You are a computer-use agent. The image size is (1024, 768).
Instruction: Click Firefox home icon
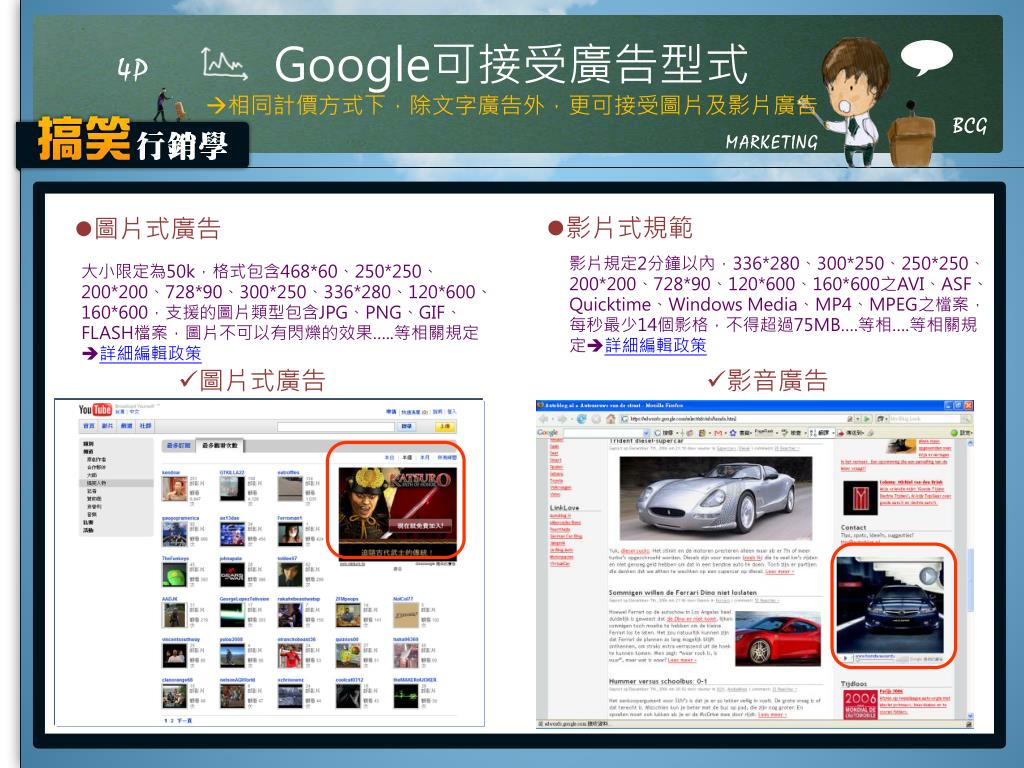(610, 419)
